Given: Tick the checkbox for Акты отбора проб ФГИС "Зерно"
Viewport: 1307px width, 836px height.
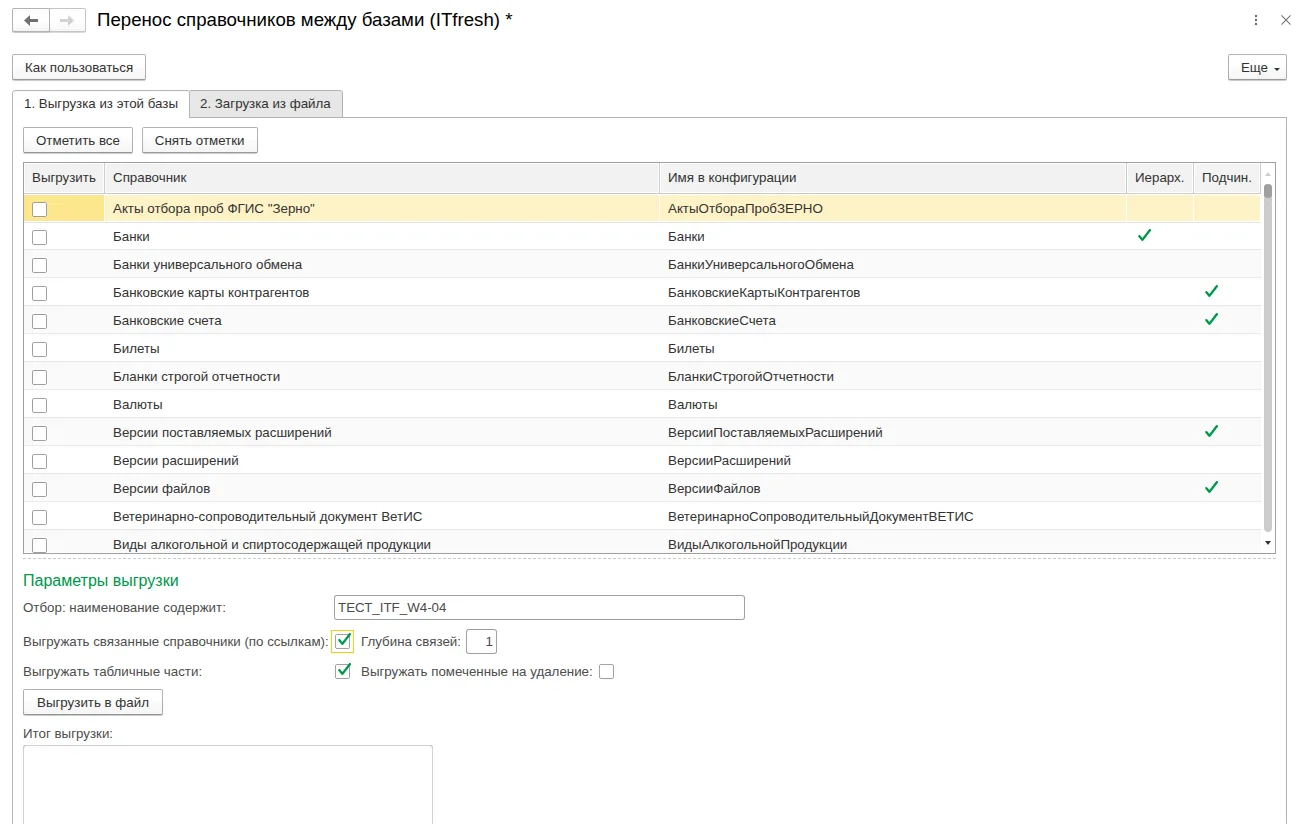Looking at the screenshot, I should pos(39,209).
